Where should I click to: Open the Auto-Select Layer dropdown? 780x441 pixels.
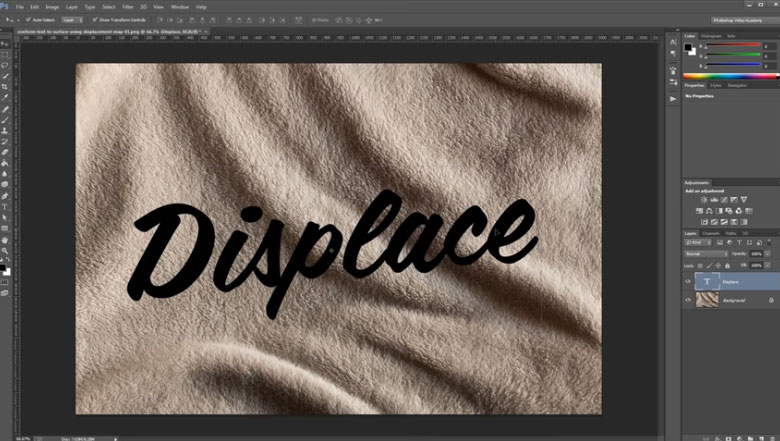click(x=72, y=20)
